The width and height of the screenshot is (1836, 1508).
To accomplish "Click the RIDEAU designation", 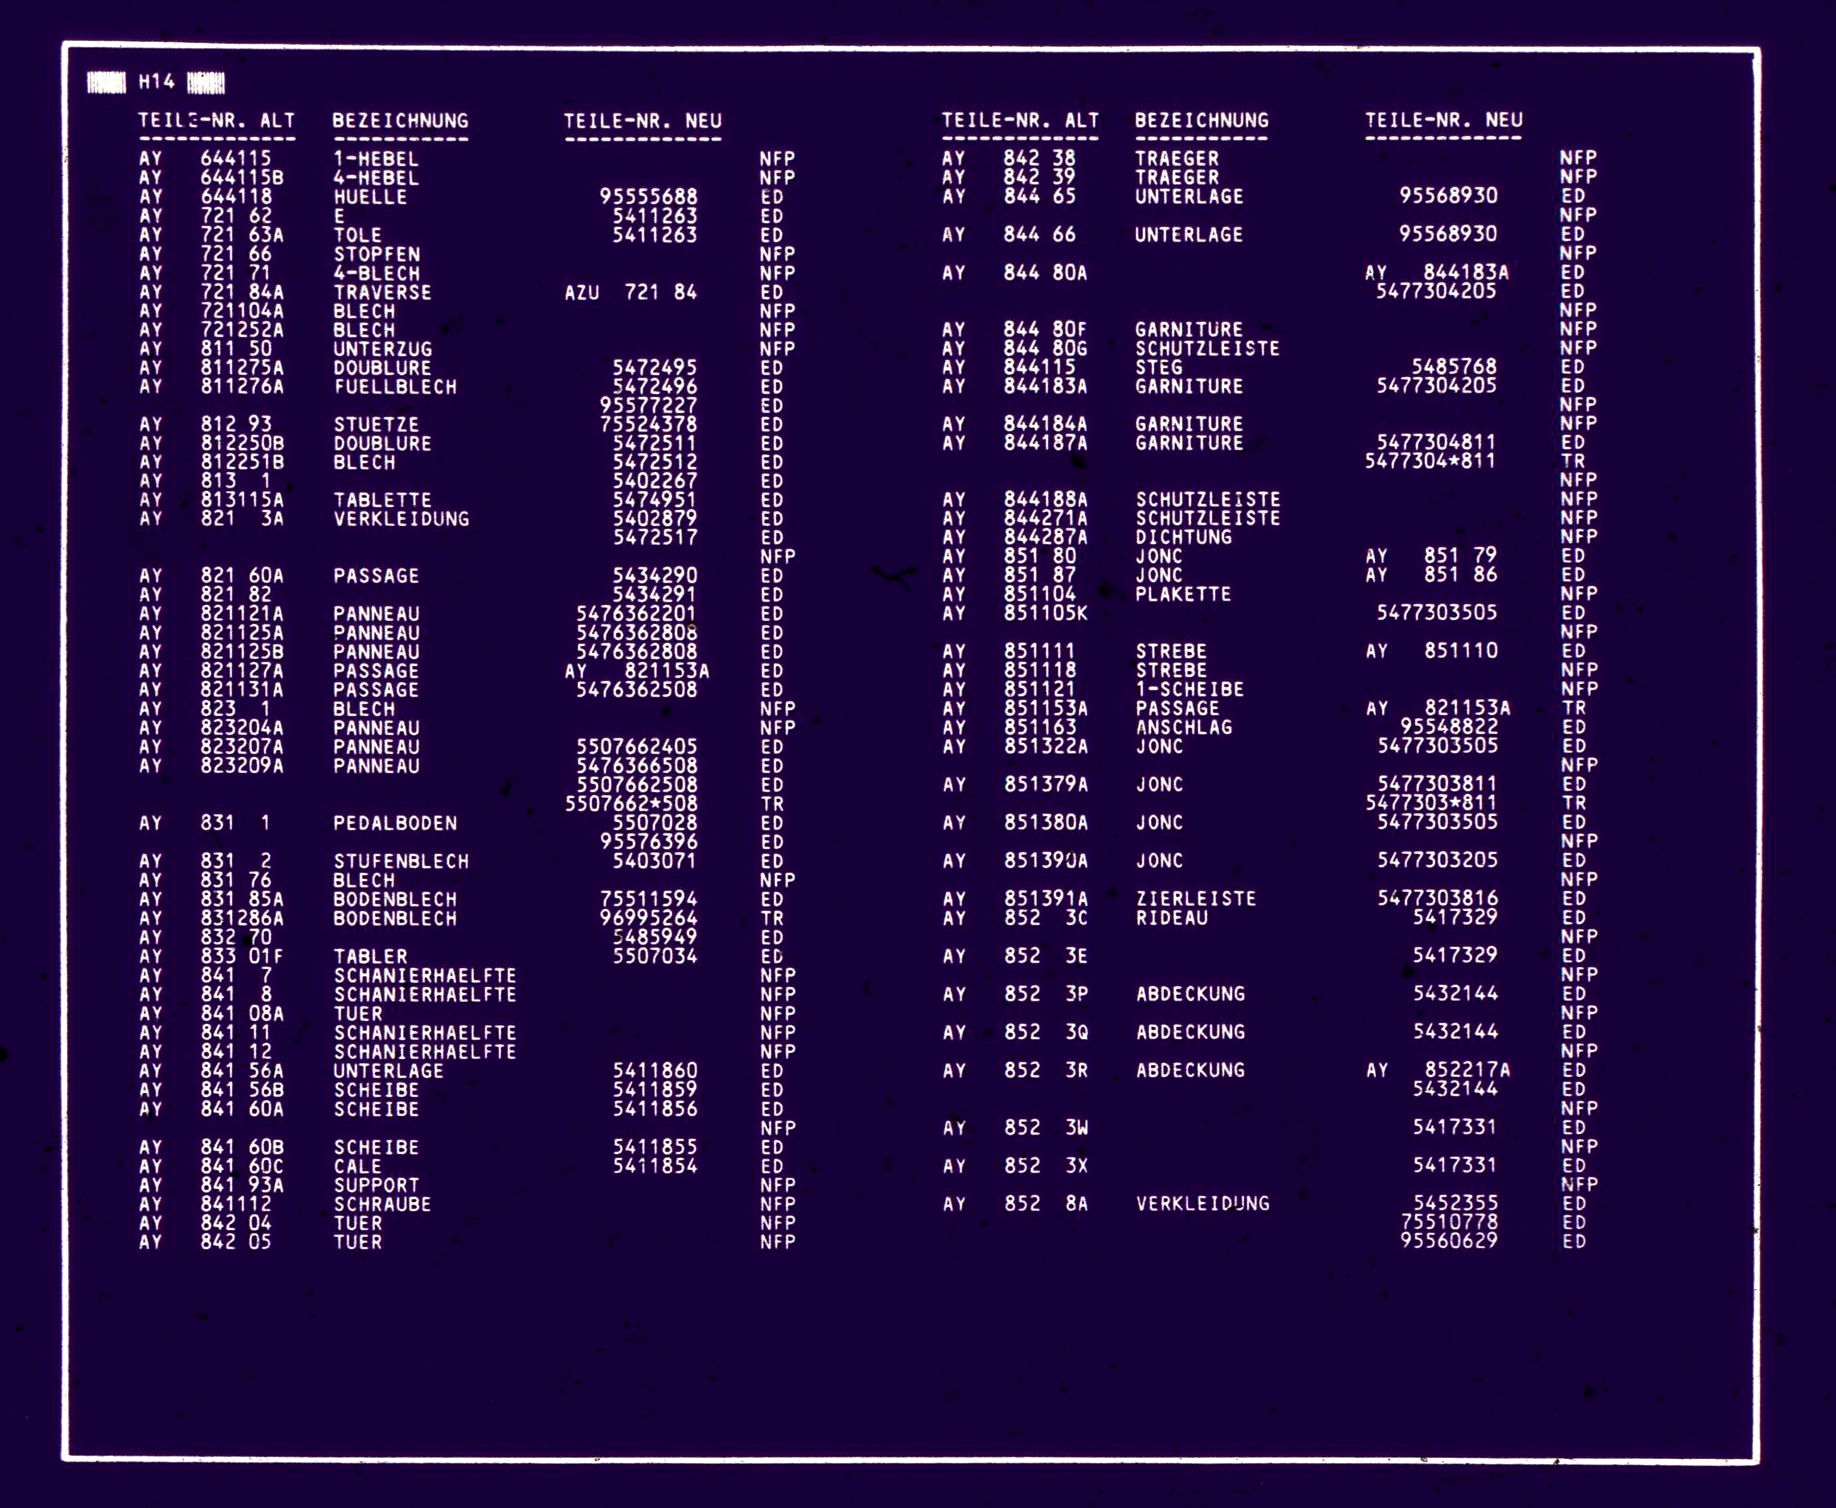I will (1171, 917).
